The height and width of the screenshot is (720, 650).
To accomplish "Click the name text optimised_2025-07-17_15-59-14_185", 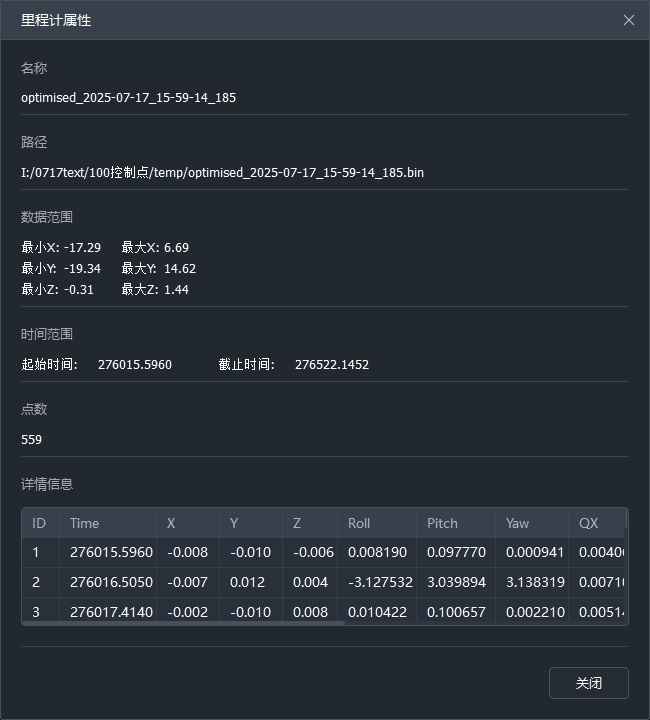I will coord(128,98).
